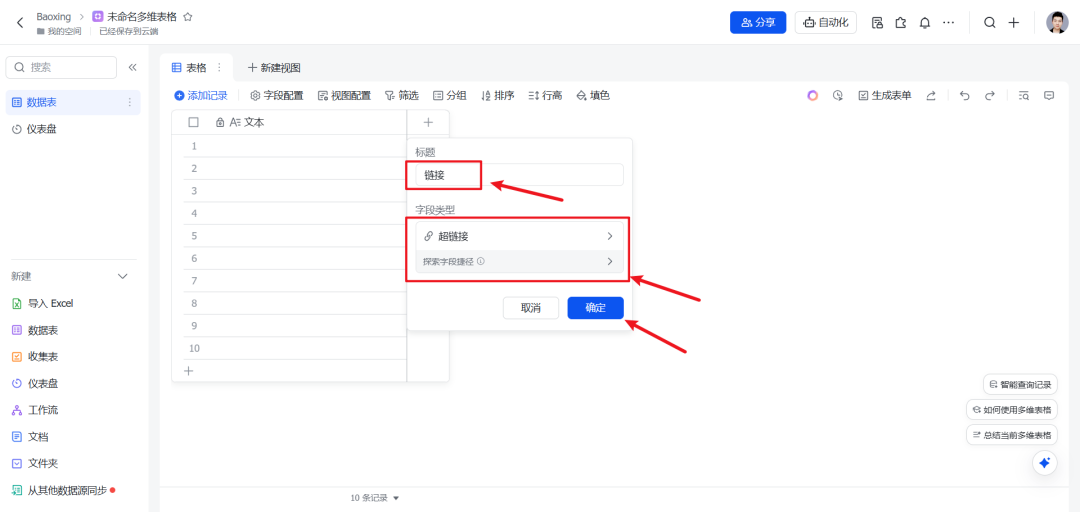The height and width of the screenshot is (512, 1080).
Task: Expand the 探索字段捷径 option
Action: pos(519,261)
